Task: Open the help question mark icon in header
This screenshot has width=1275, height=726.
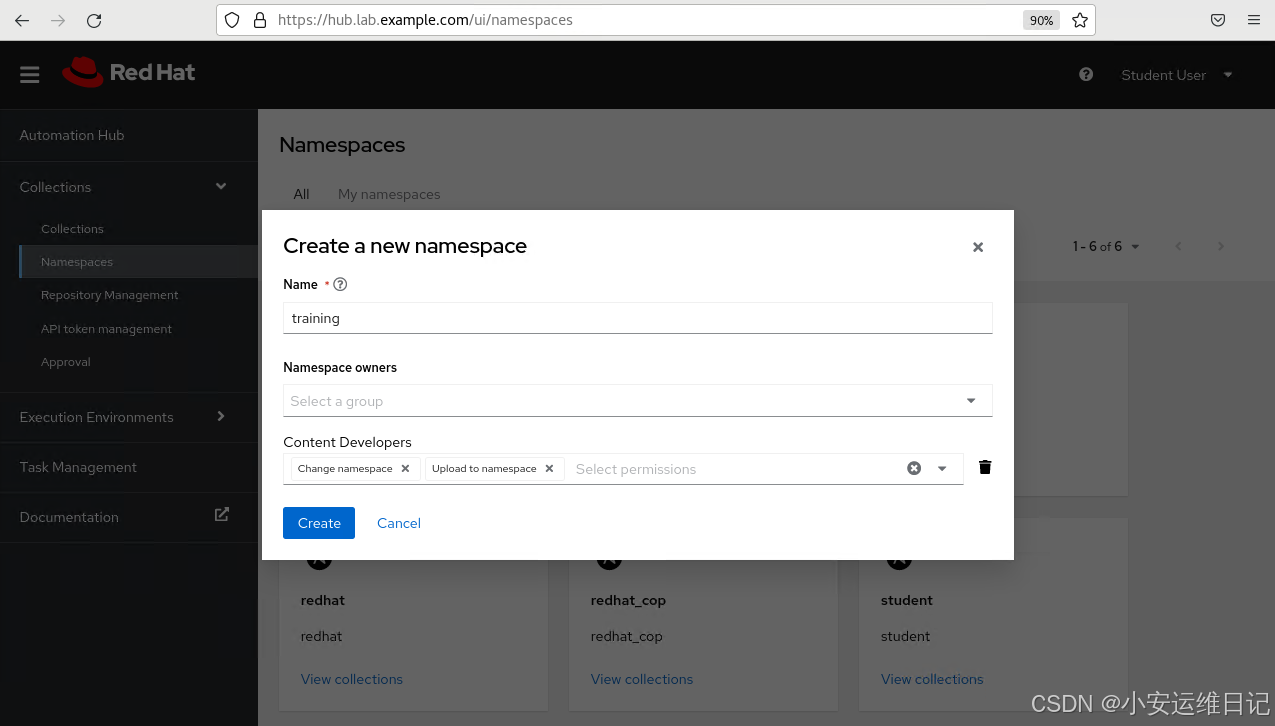Action: coord(1086,74)
